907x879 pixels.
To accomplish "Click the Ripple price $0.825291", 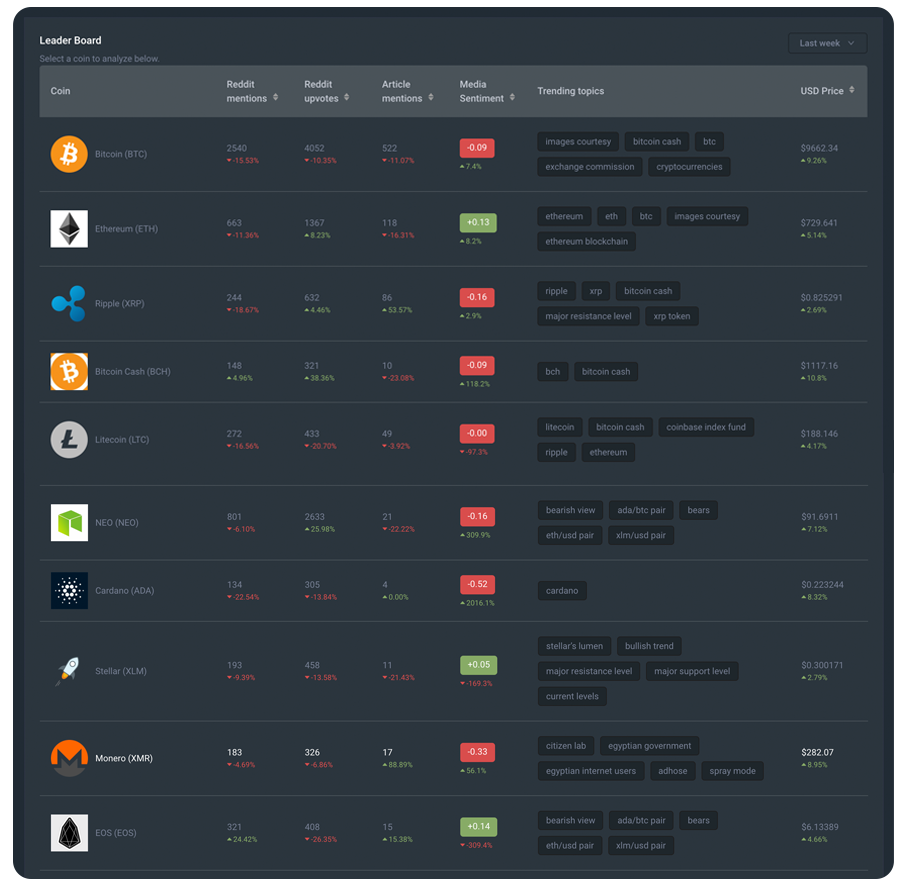I will point(821,297).
